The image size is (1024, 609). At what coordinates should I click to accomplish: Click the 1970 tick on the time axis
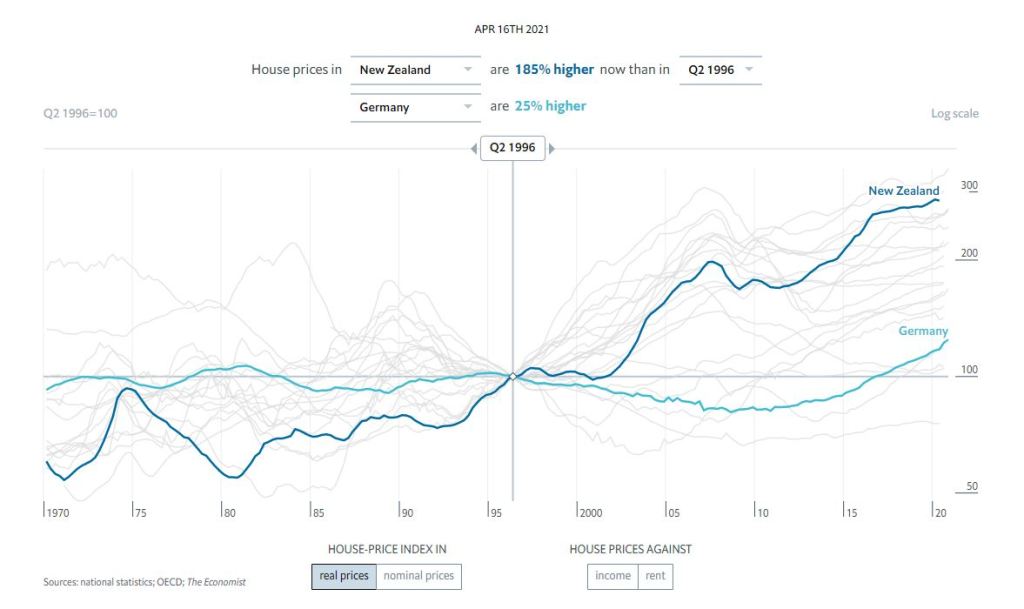pos(58,512)
